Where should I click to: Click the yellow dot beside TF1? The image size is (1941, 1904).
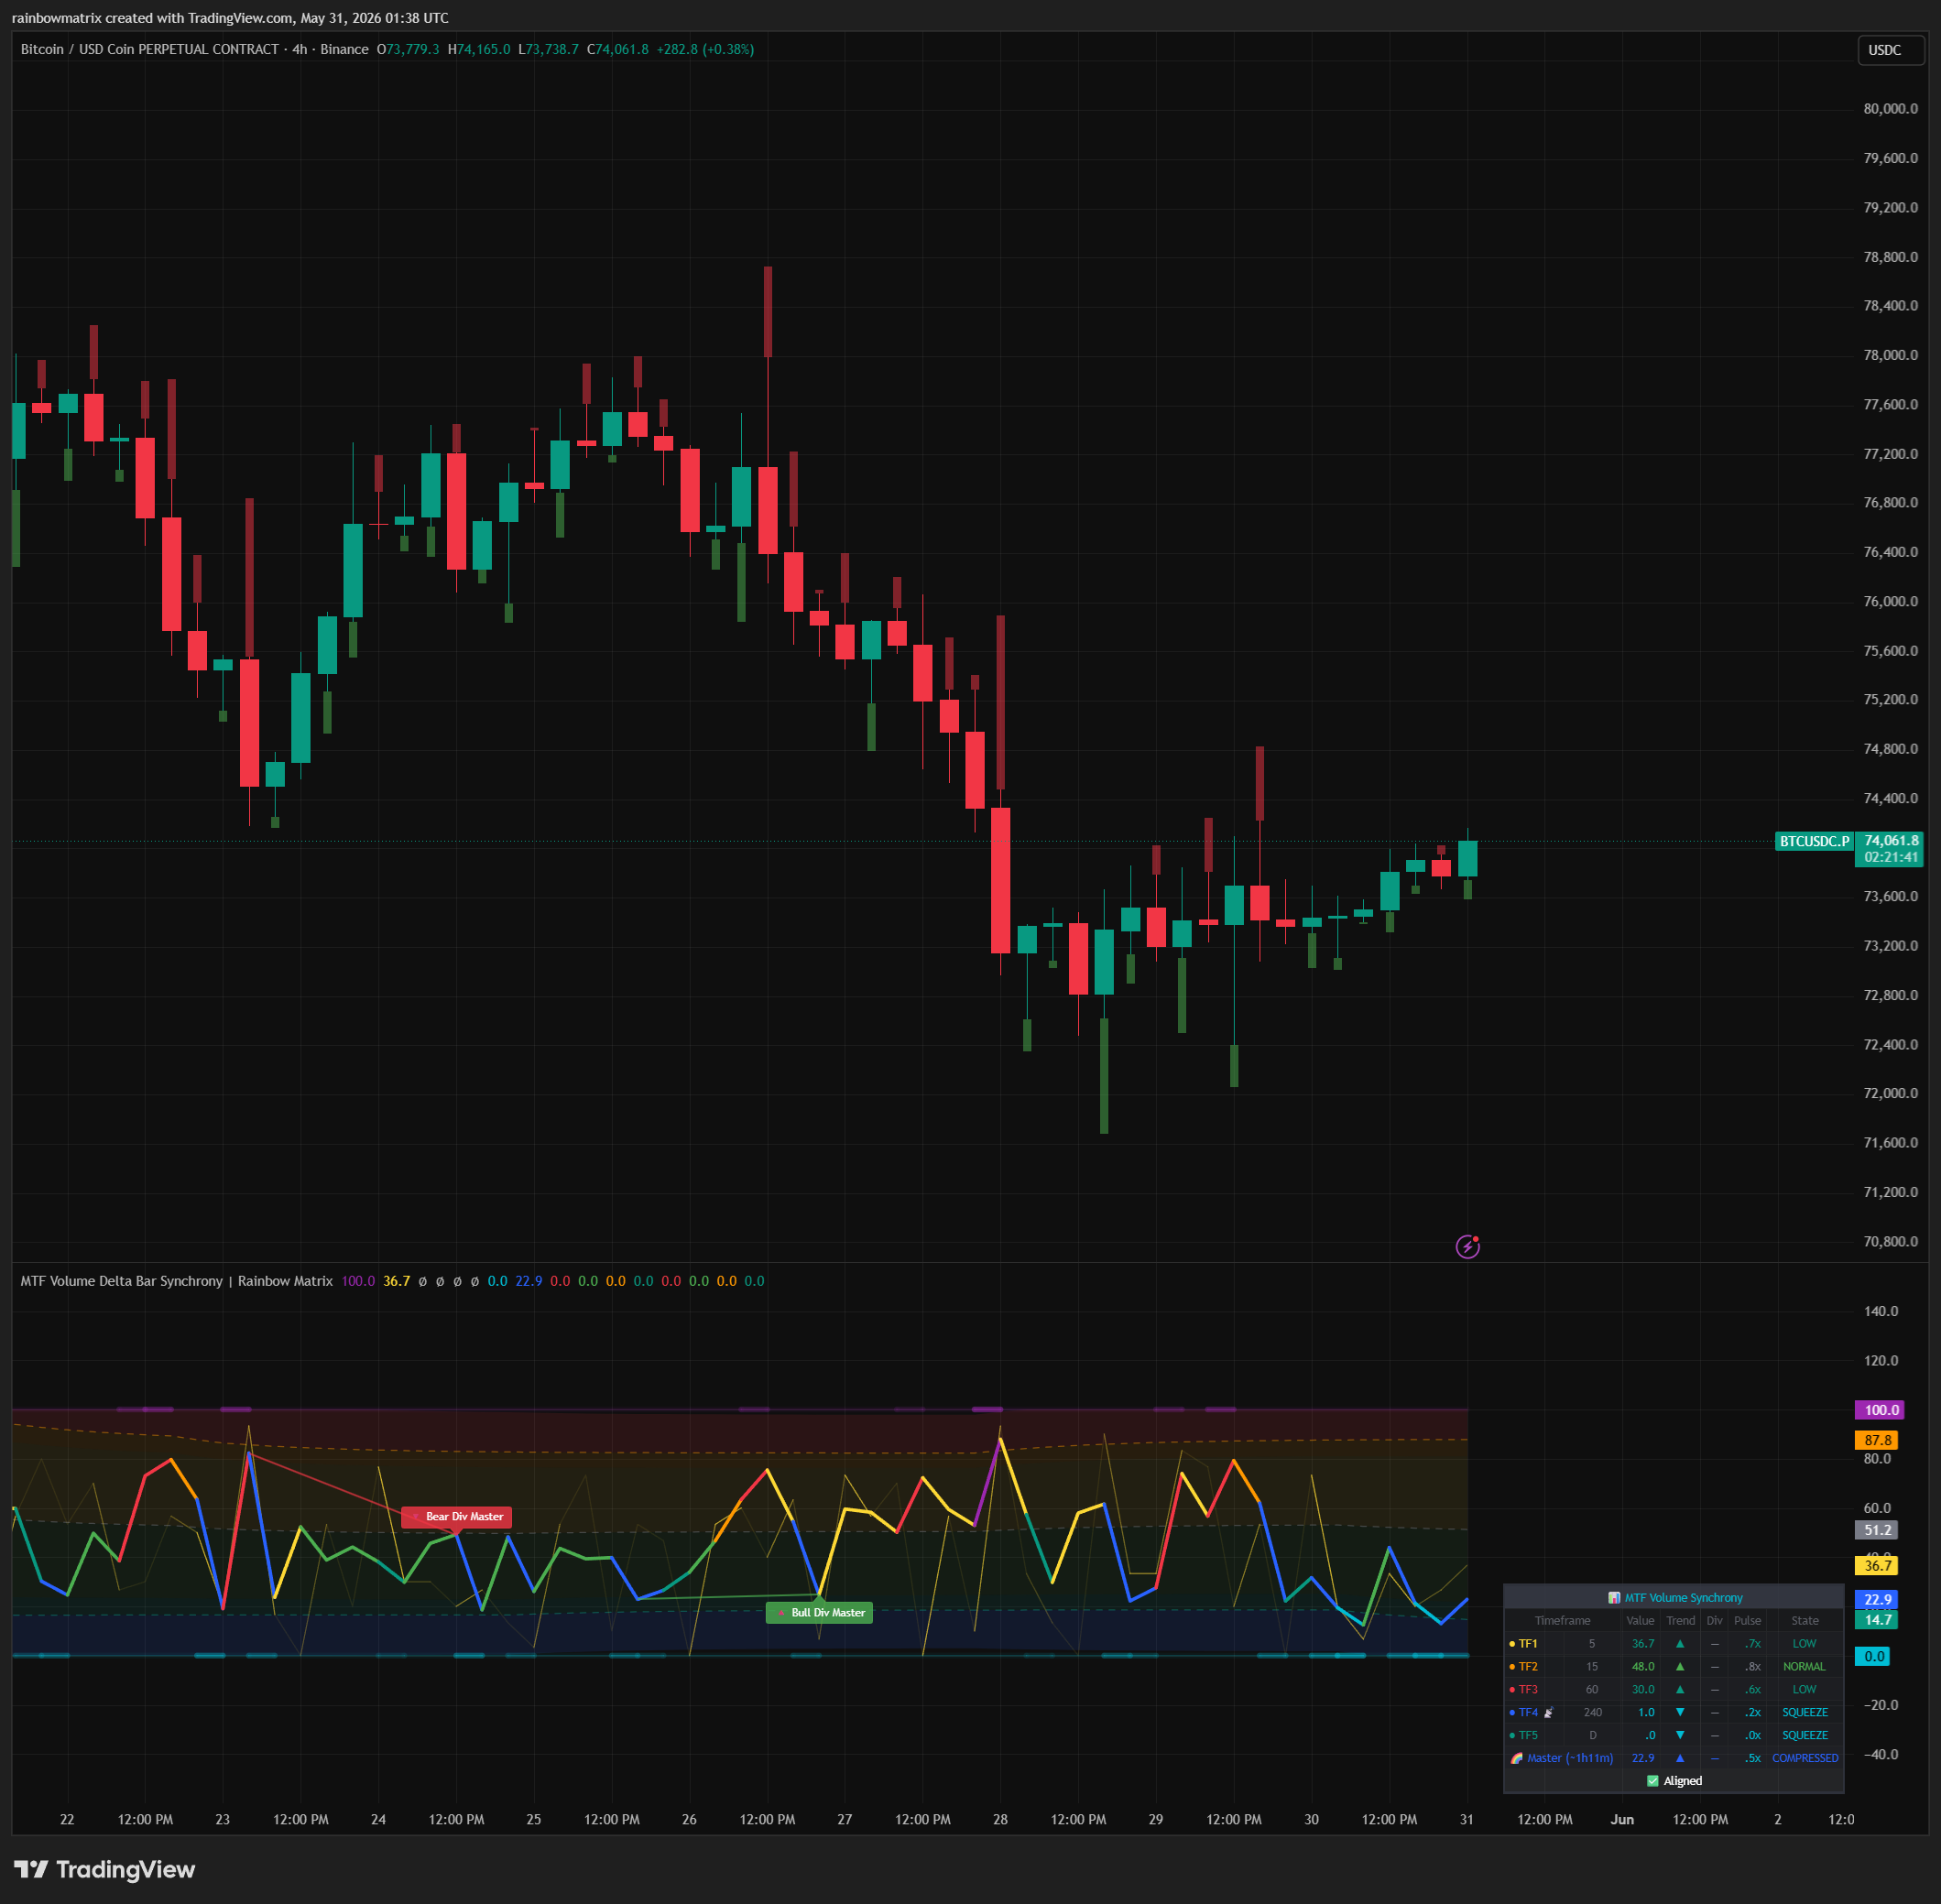(x=1512, y=1644)
